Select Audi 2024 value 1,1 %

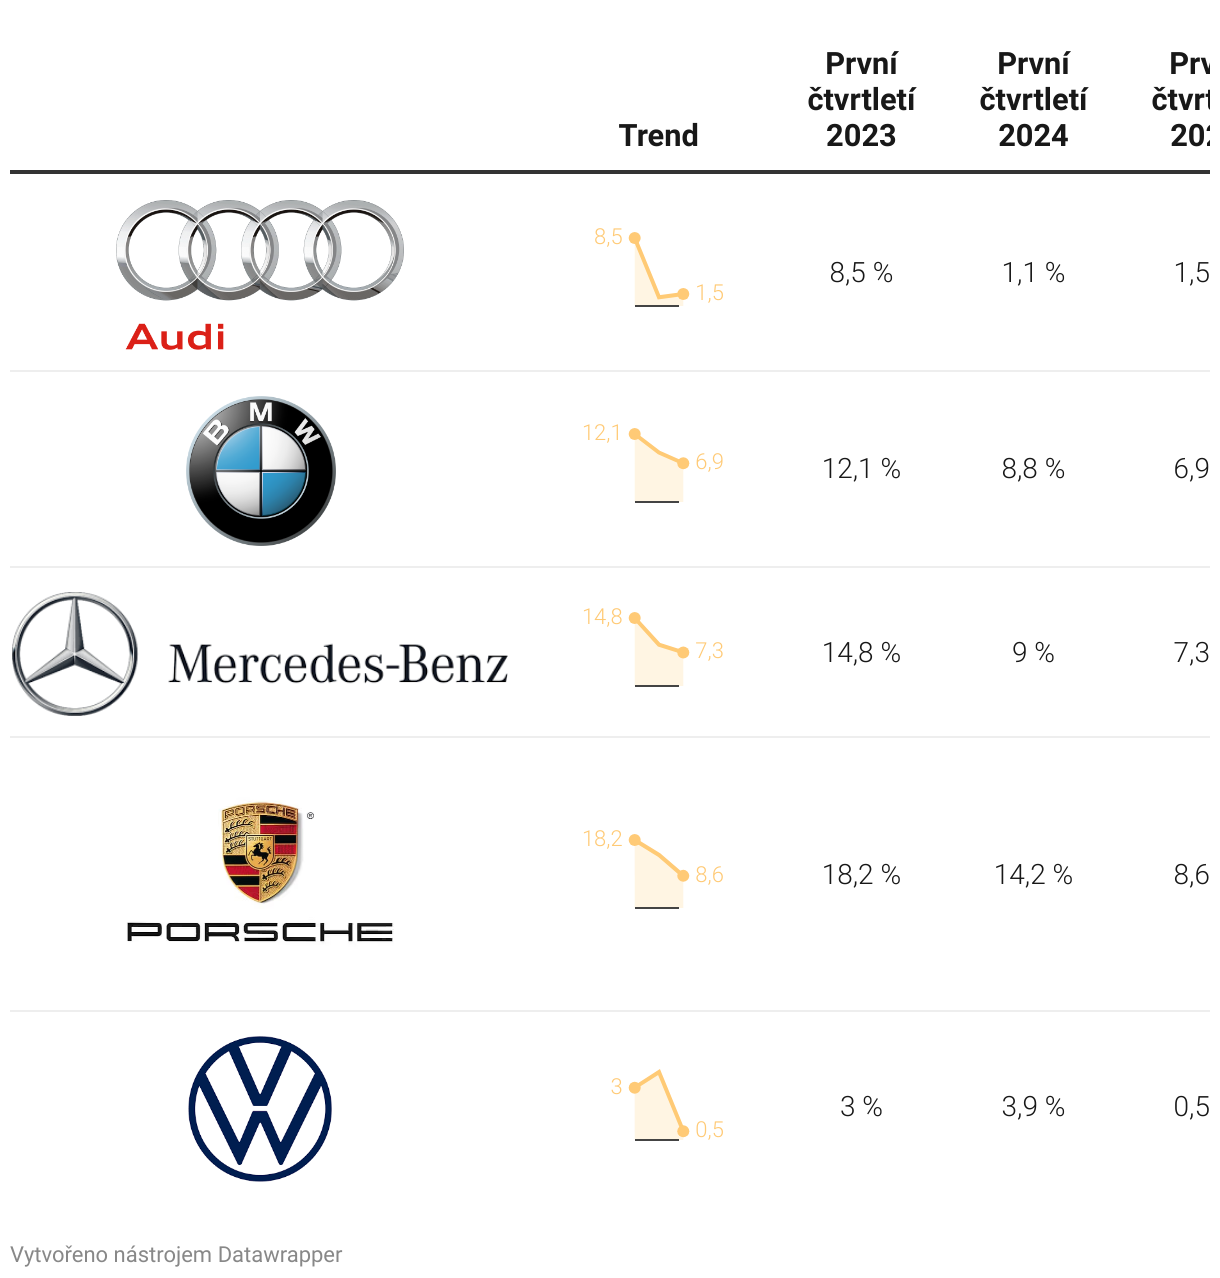1033,273
